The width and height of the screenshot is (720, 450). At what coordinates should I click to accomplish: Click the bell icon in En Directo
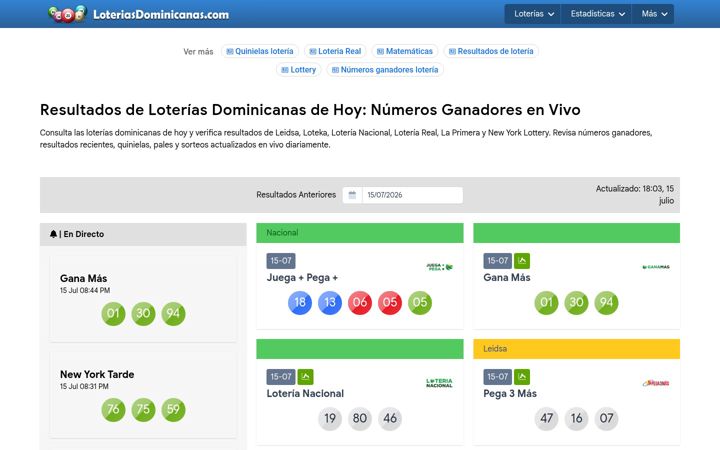(53, 234)
